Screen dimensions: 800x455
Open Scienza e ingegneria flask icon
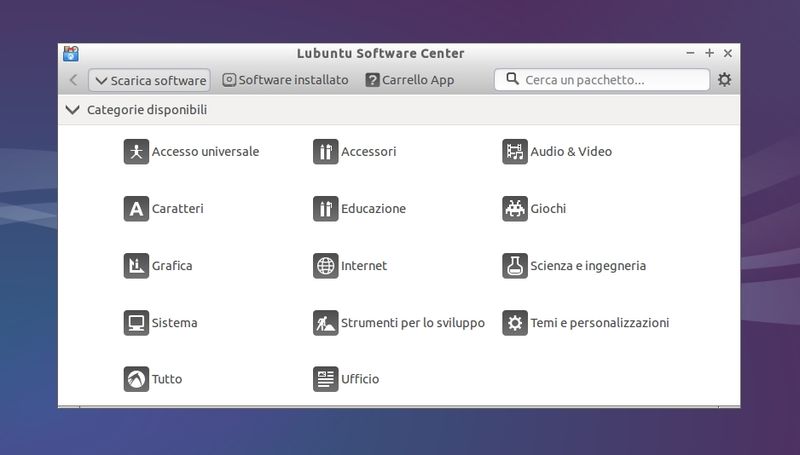[x=515, y=266]
